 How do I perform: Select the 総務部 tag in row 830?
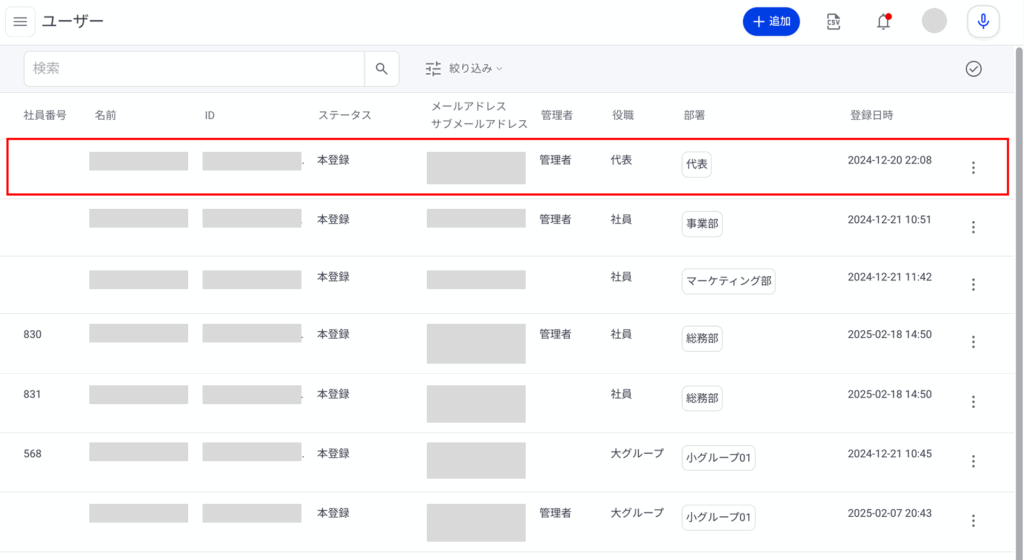pos(702,338)
